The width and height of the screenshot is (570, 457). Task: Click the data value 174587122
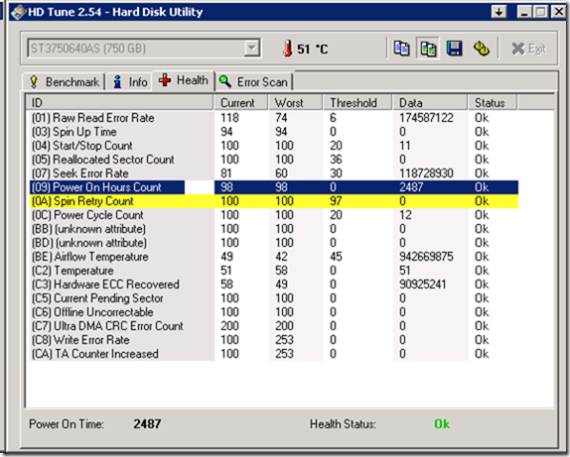(x=426, y=118)
